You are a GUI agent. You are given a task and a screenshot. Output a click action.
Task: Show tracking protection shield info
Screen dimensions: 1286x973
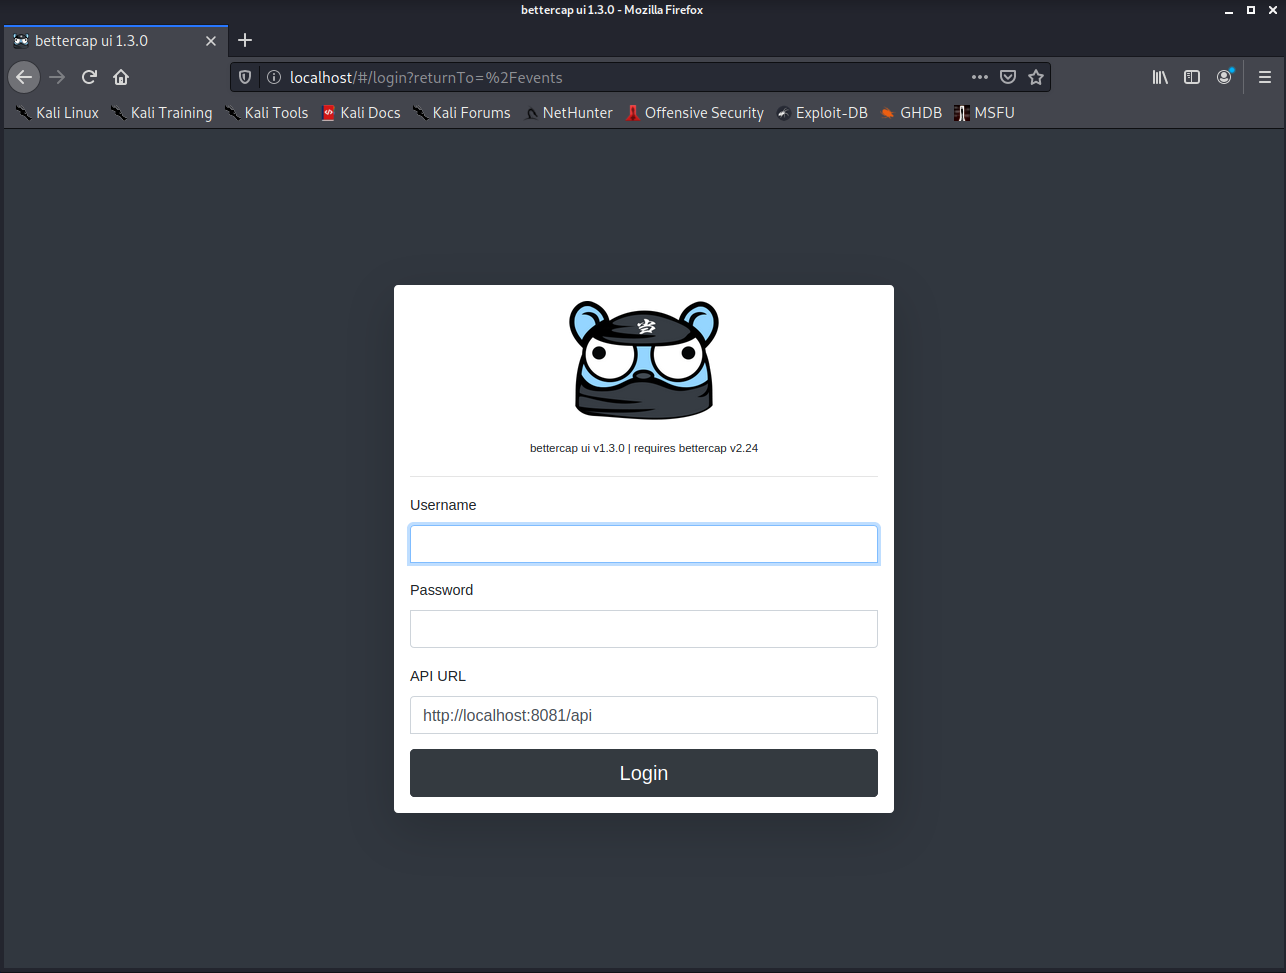click(x=245, y=77)
